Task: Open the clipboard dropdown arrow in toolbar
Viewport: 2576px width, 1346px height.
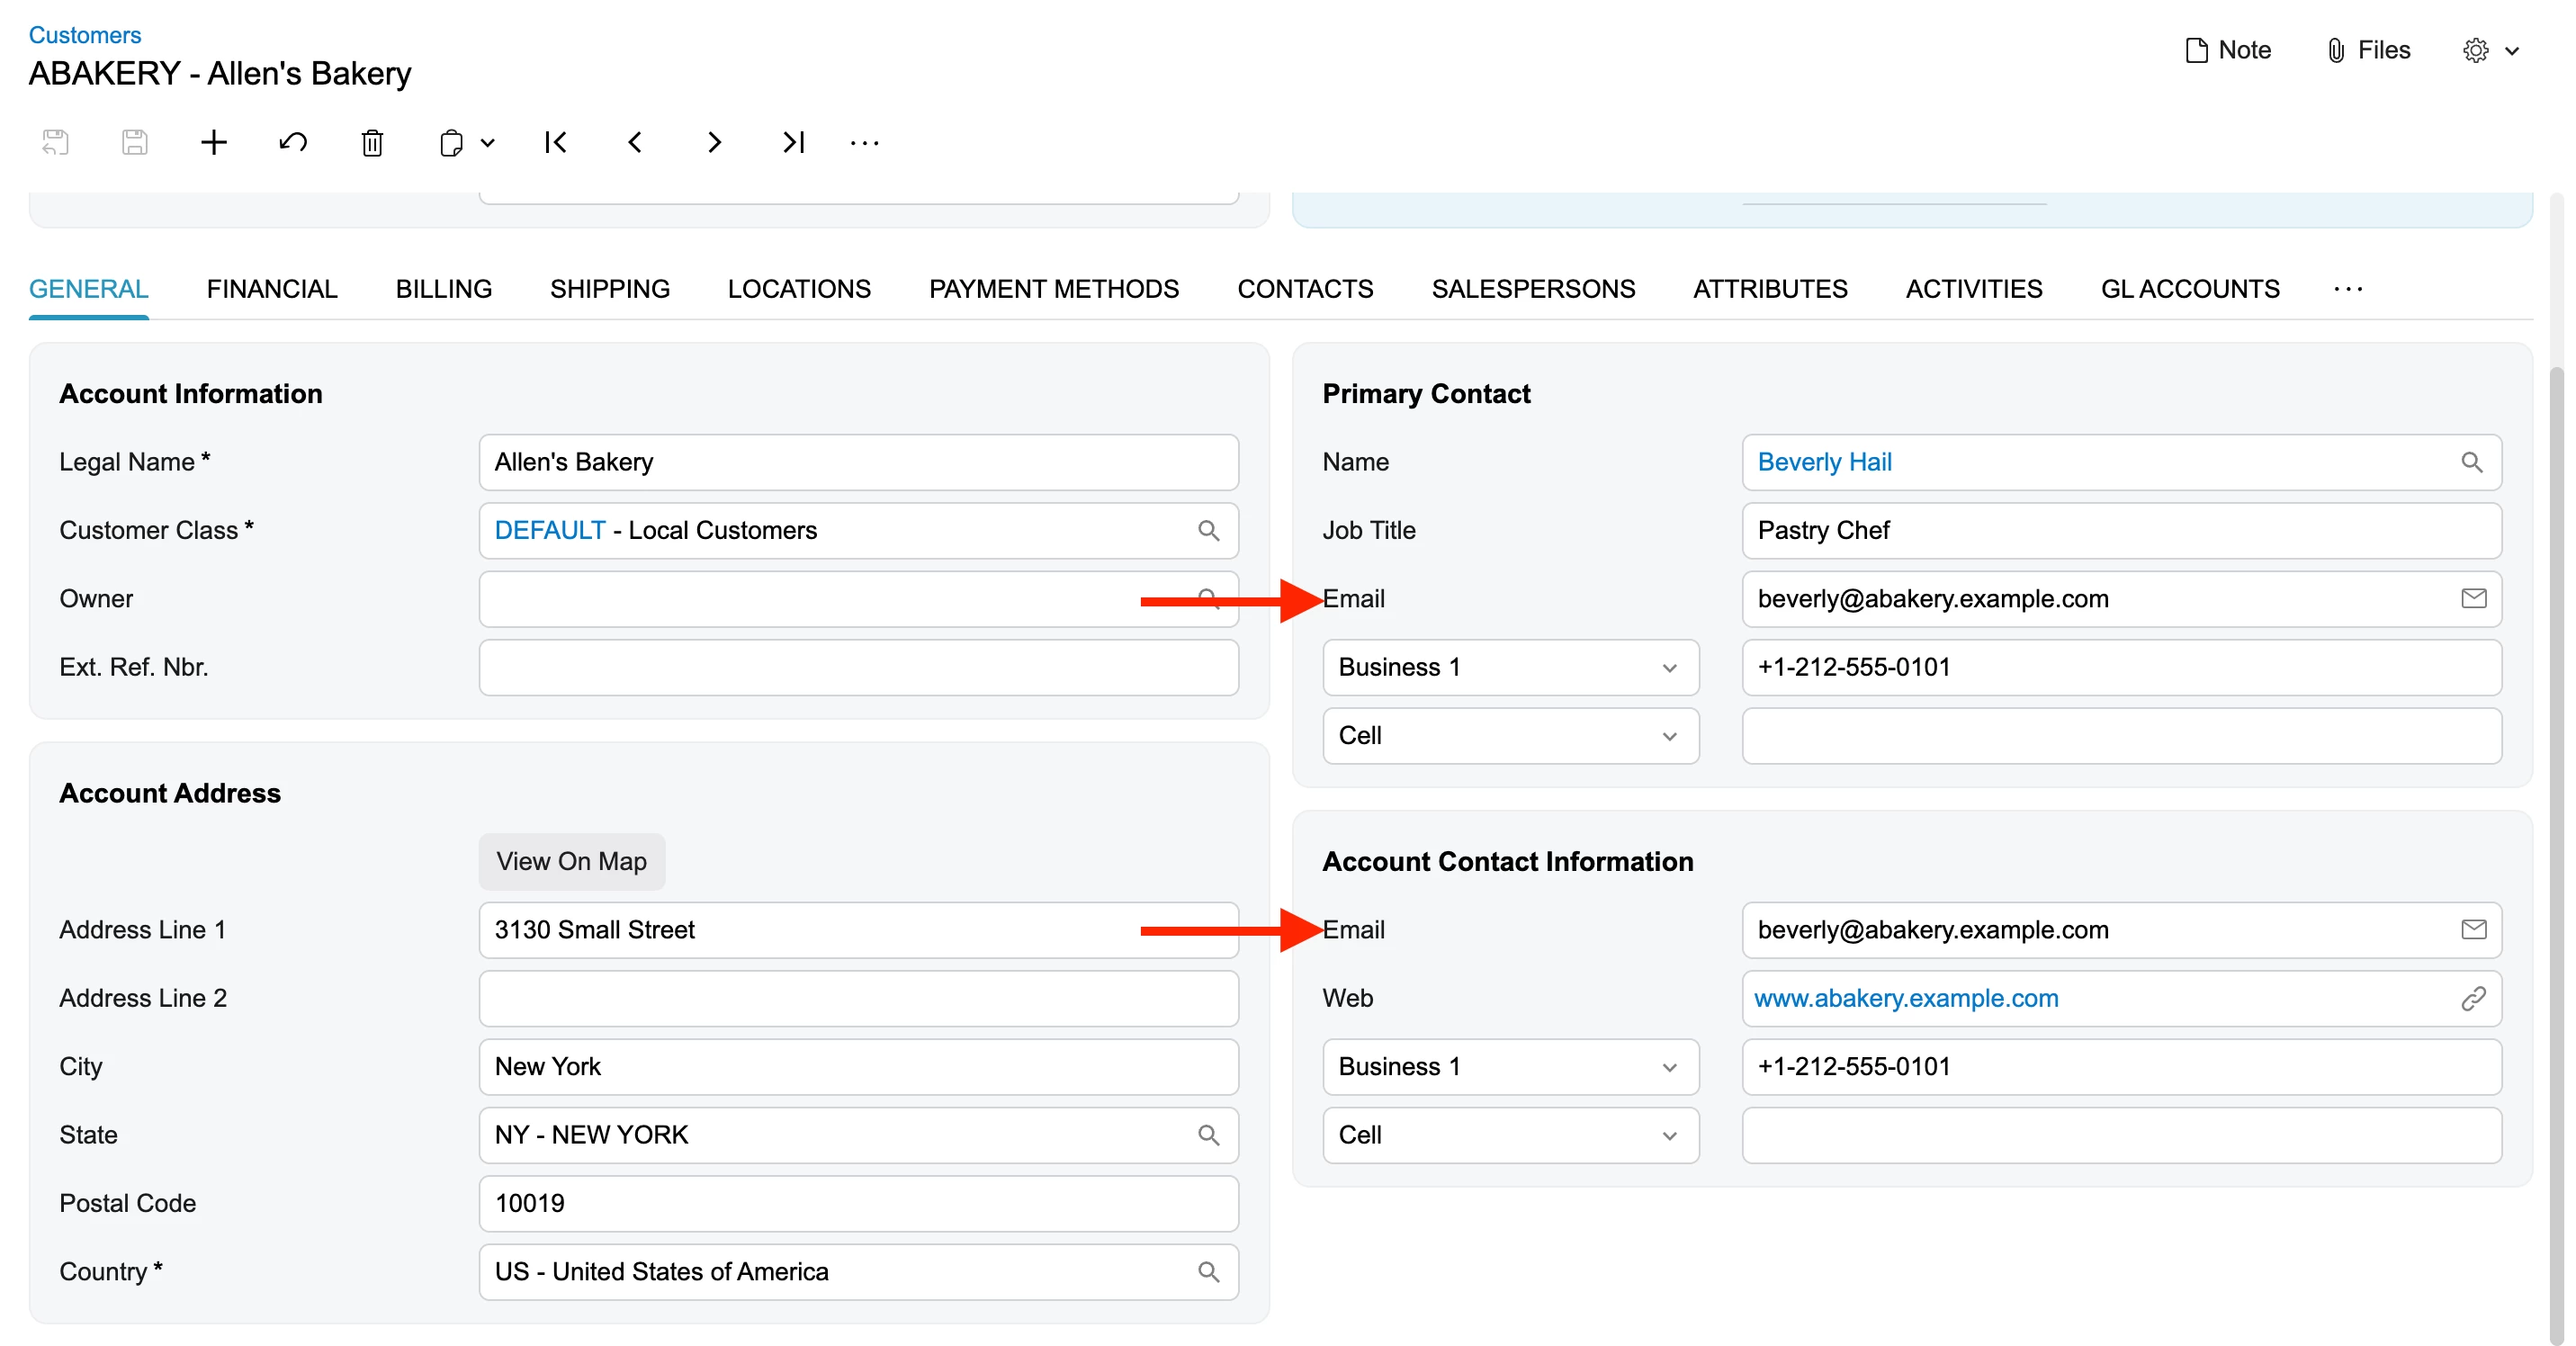Action: (488, 143)
